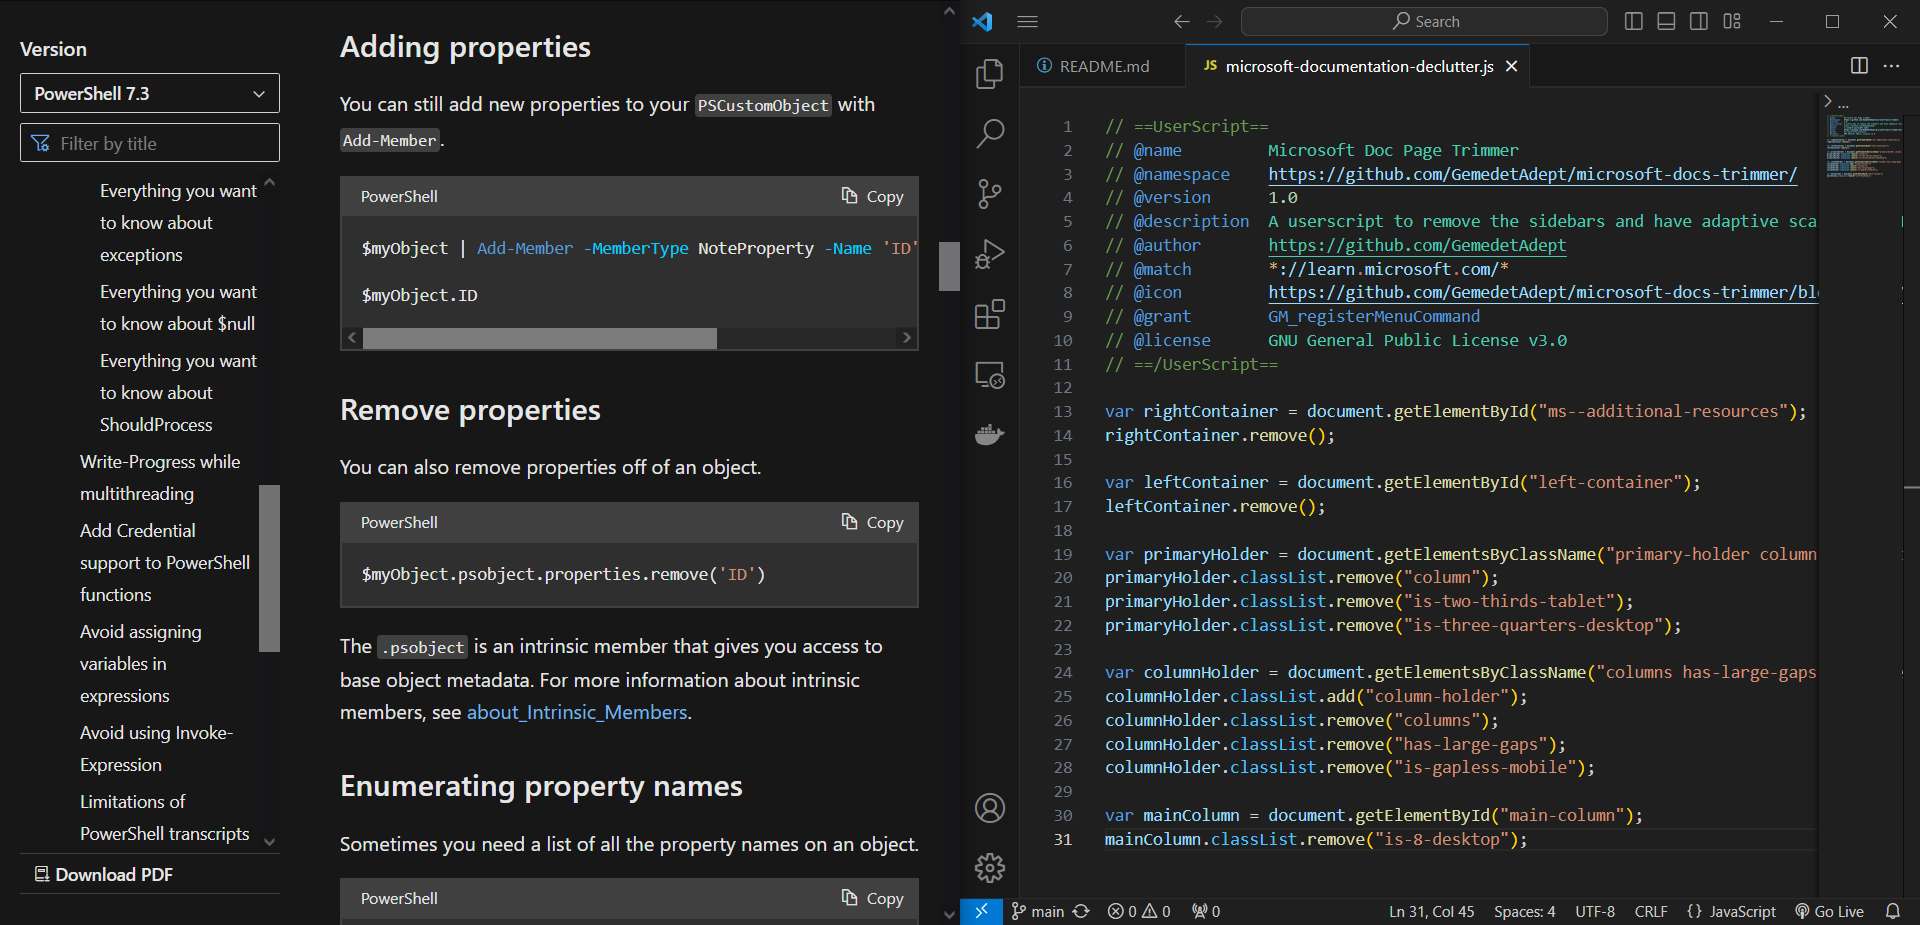Open the notifications bell icon
Screen dimensions: 1920x925
(1893, 911)
